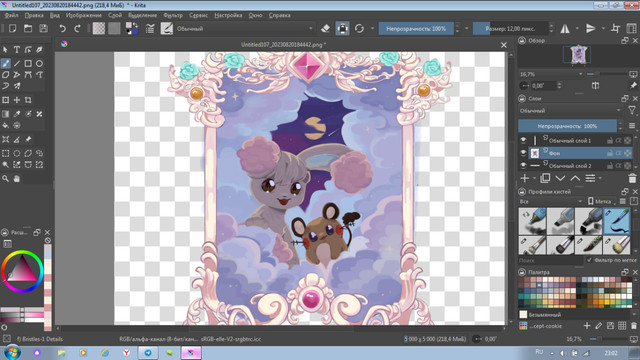Hide the 'Обычный слой 2' layer
Screen dimensions: 640x360
pos(523,166)
